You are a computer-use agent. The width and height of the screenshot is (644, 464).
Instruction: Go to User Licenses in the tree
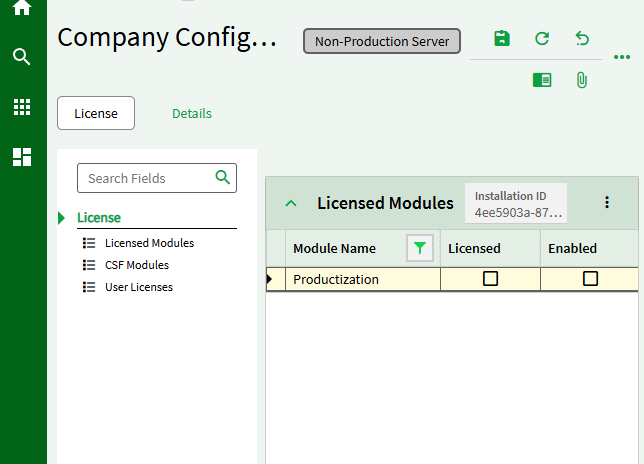138,287
